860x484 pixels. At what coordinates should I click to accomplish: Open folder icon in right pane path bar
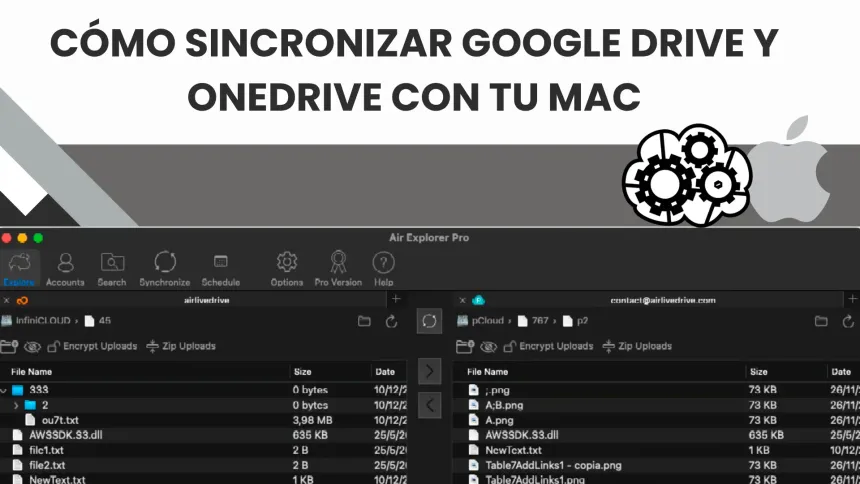(821, 322)
